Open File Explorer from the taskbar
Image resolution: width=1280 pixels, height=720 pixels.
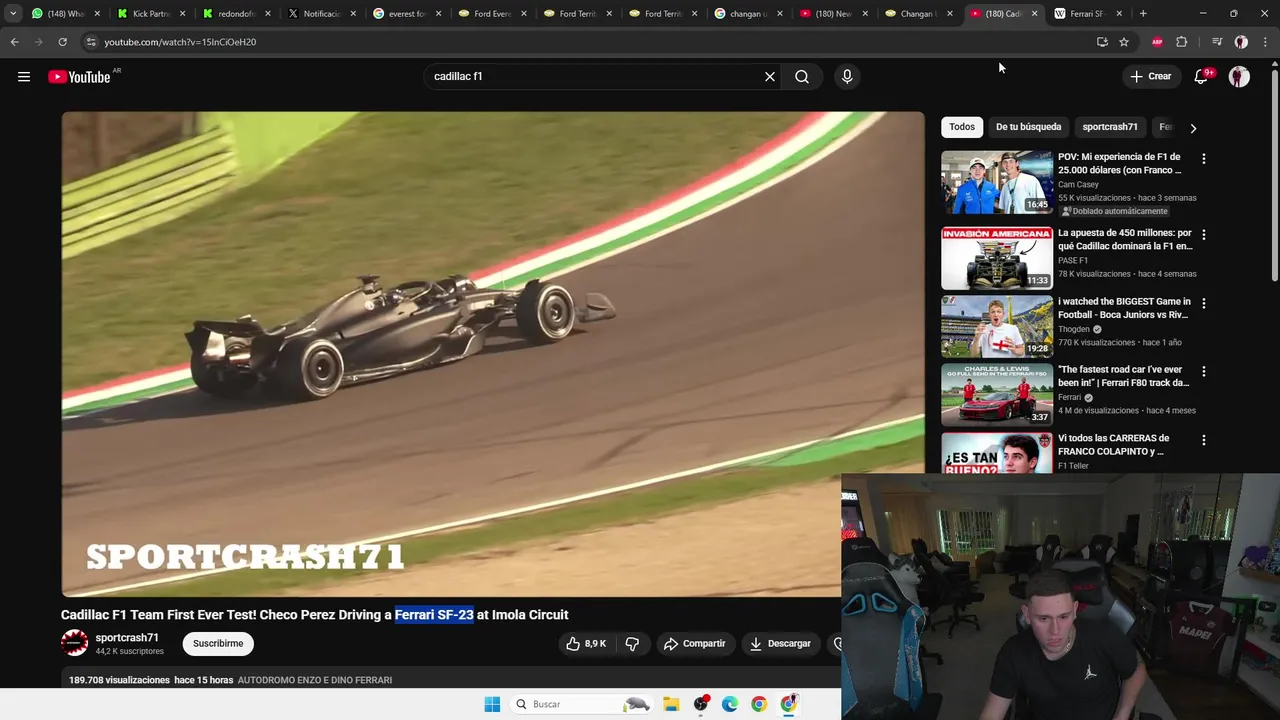[671, 704]
